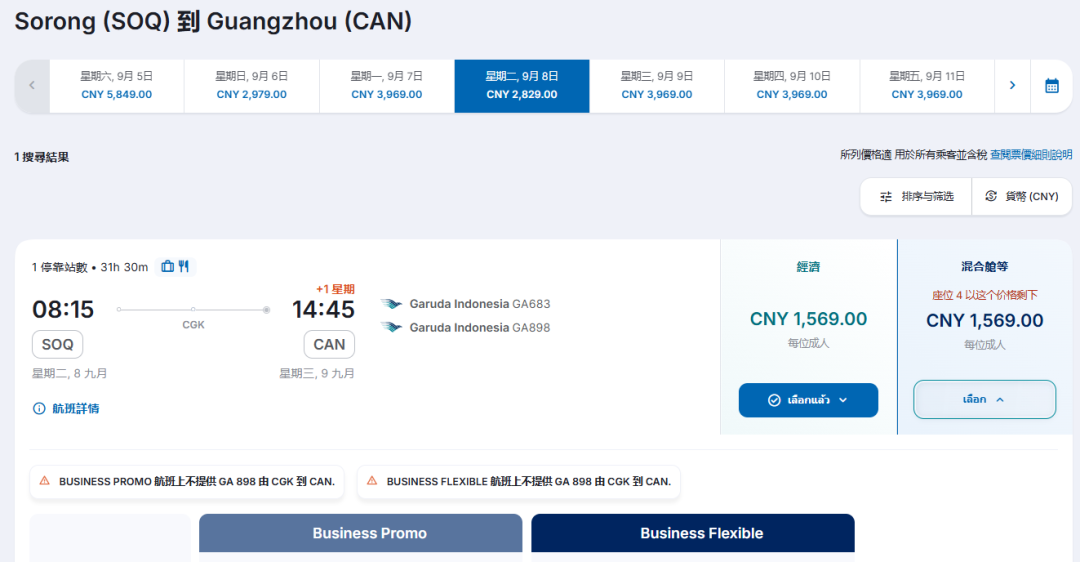Image resolution: width=1080 pixels, height=562 pixels.
Task: Choose the 星期六 9月5日 CNY 5,849.00 tab
Action: pyautogui.click(x=116, y=86)
